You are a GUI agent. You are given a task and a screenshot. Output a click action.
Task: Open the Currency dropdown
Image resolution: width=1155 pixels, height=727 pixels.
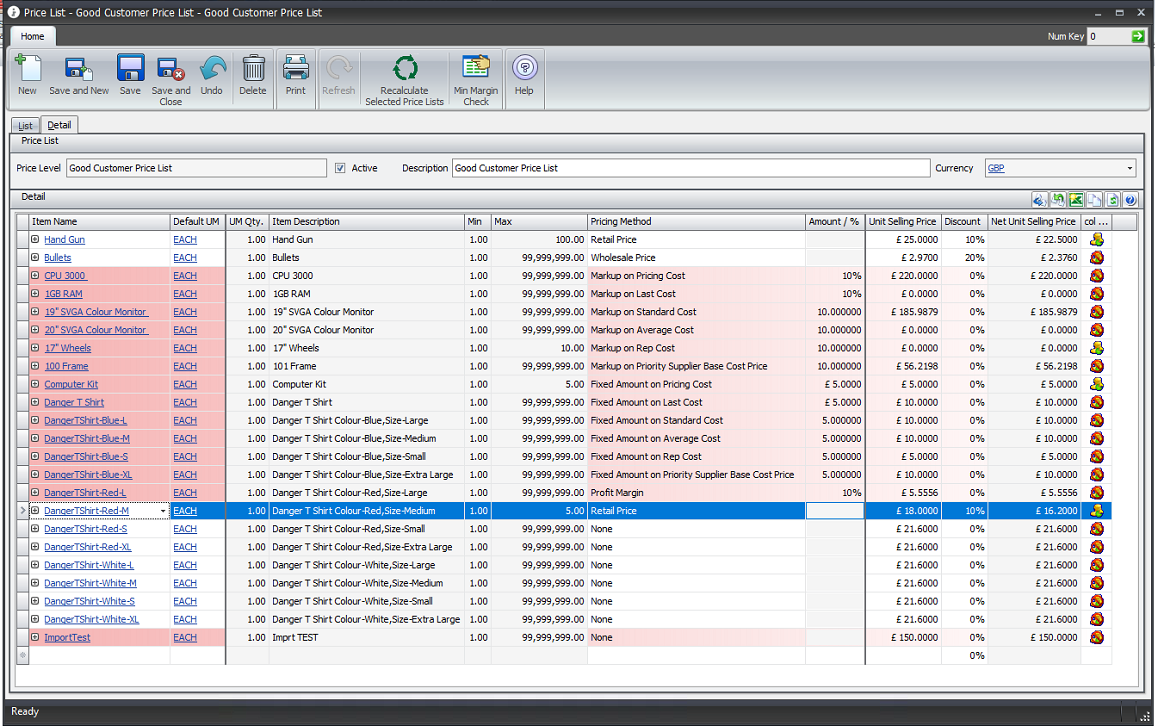tap(1131, 167)
